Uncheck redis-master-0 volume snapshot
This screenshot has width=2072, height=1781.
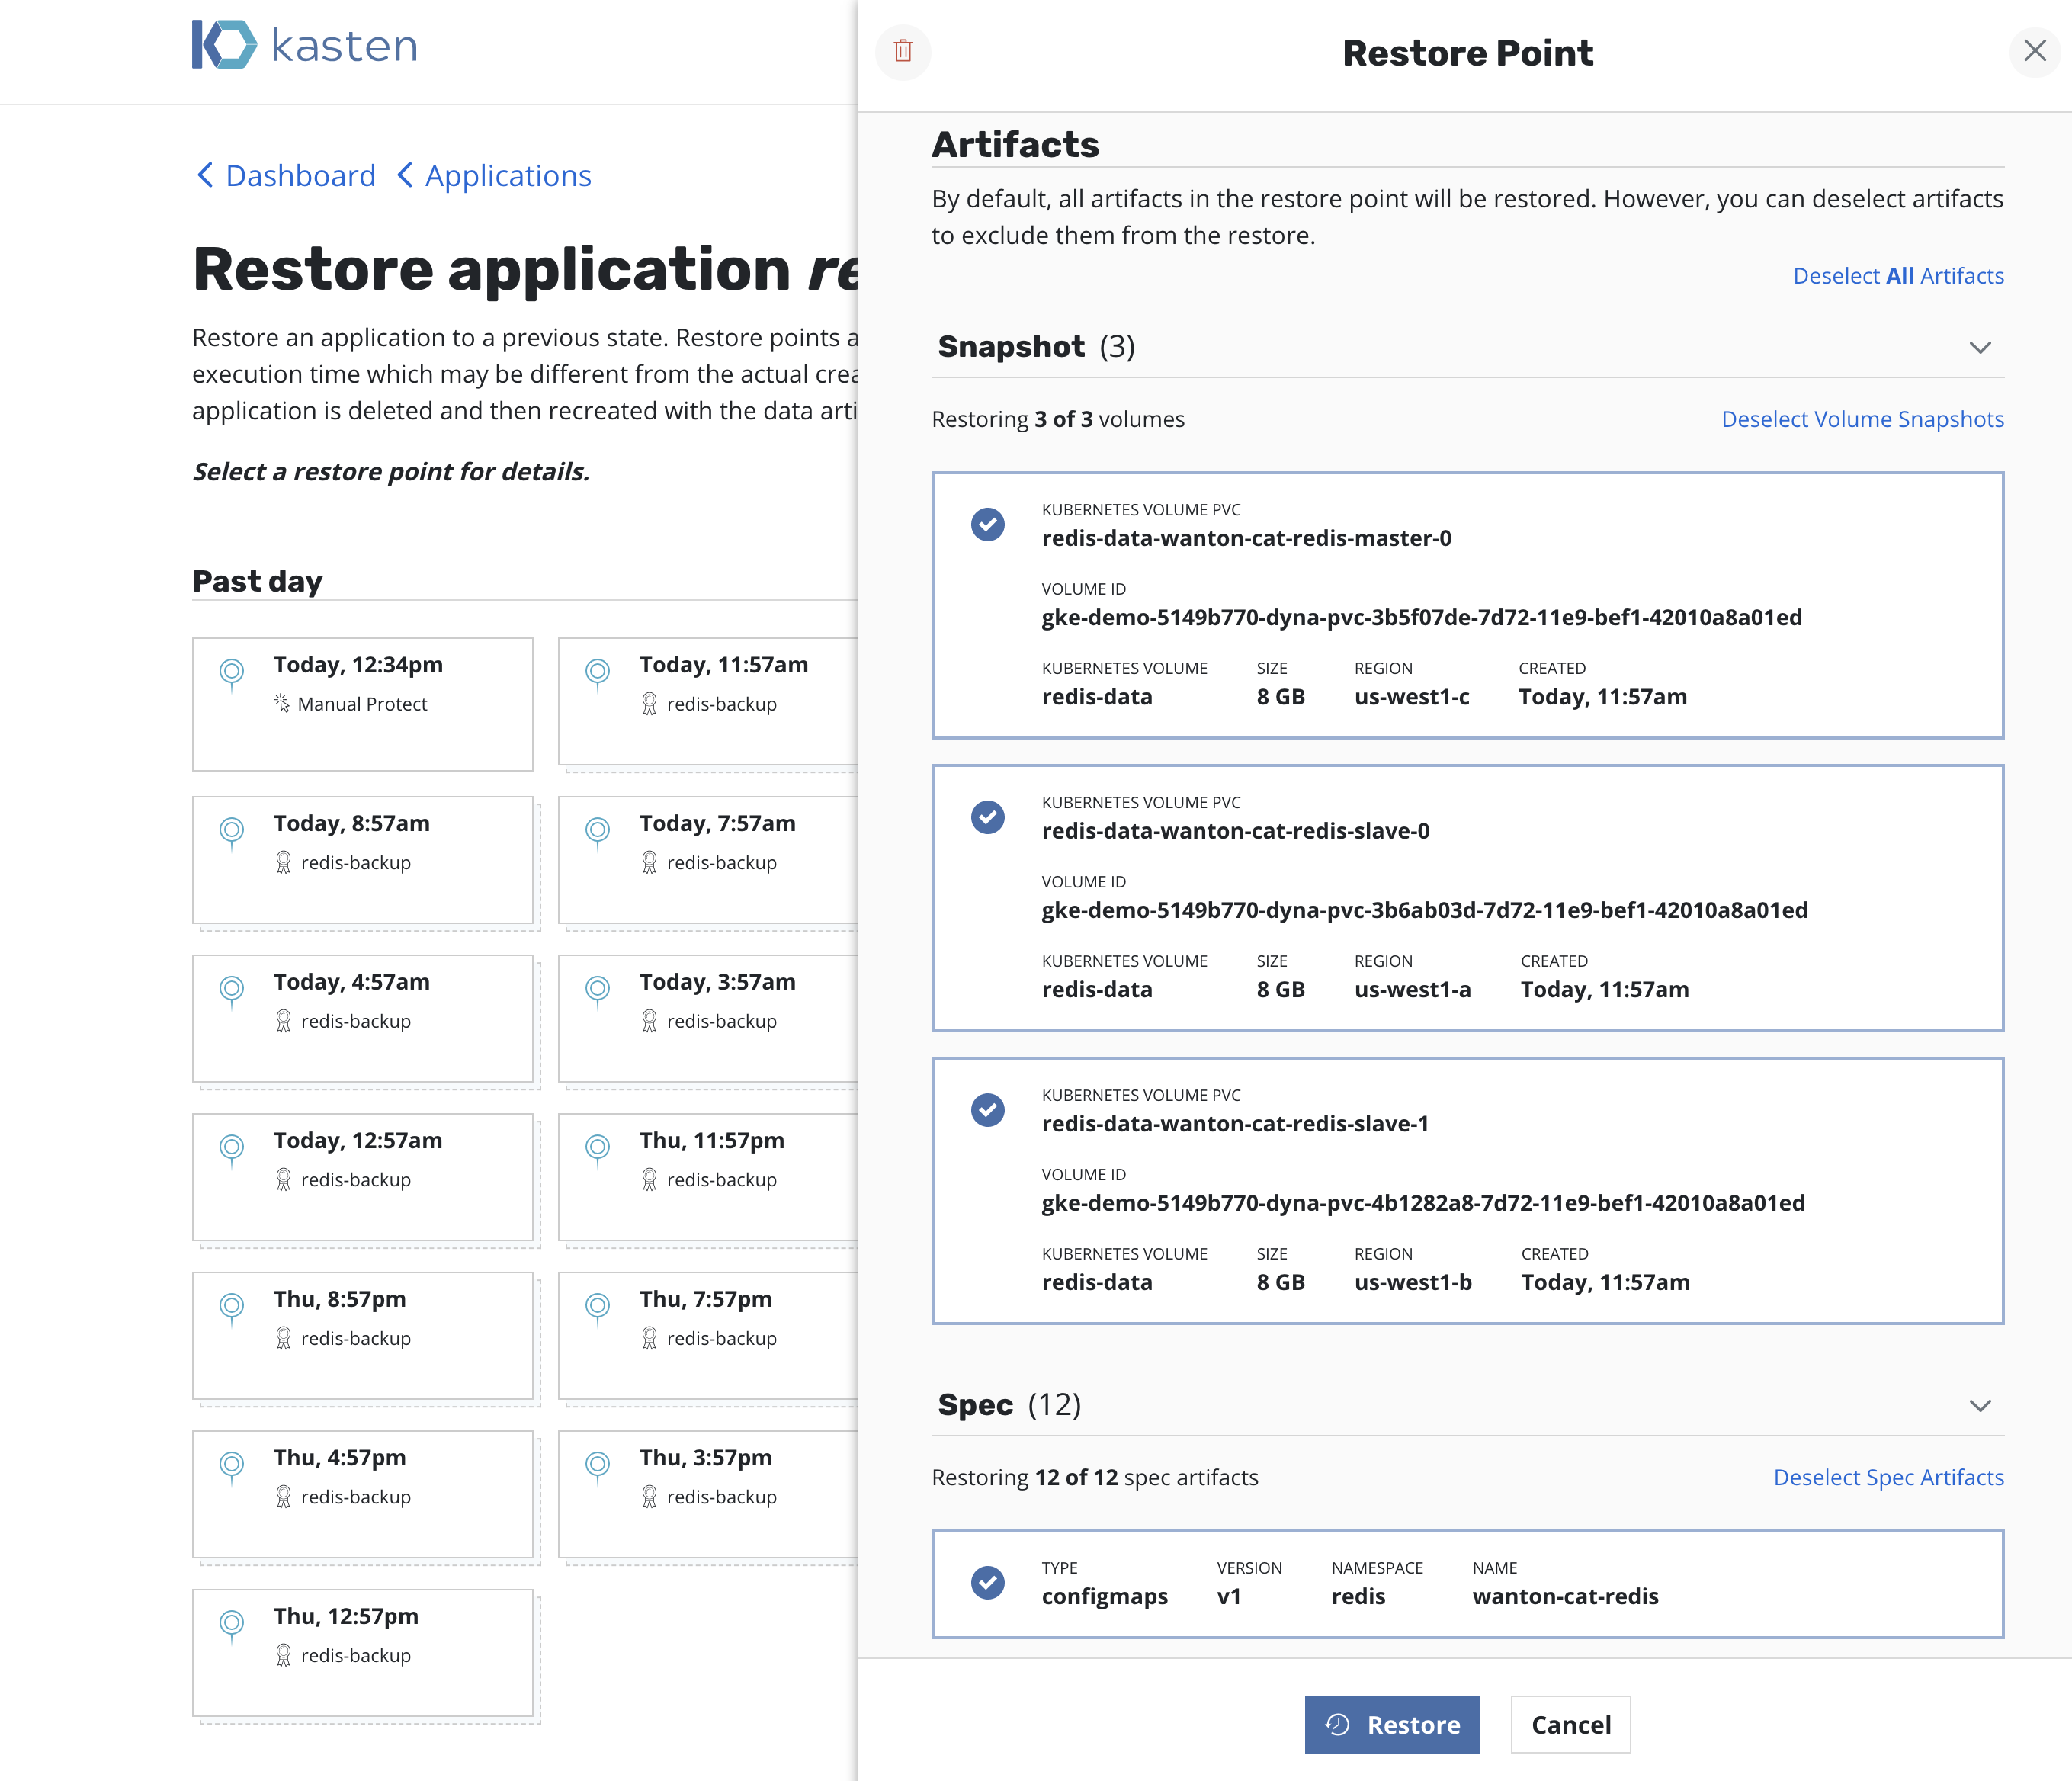pyautogui.click(x=987, y=524)
